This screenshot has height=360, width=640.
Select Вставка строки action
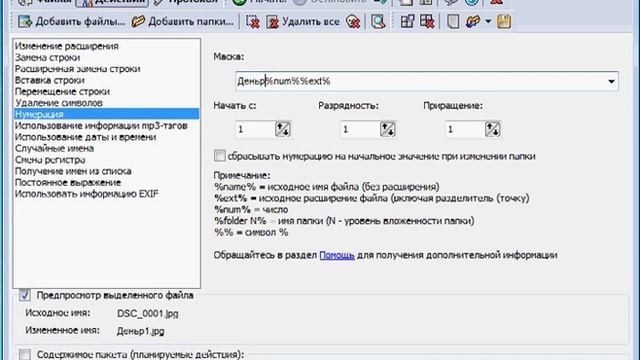coord(106,80)
